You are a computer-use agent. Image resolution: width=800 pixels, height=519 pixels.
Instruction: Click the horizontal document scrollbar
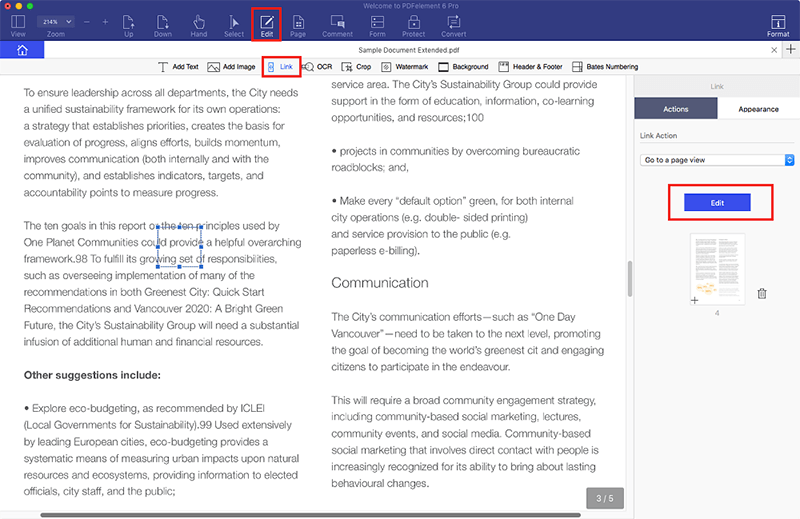[x=310, y=515]
